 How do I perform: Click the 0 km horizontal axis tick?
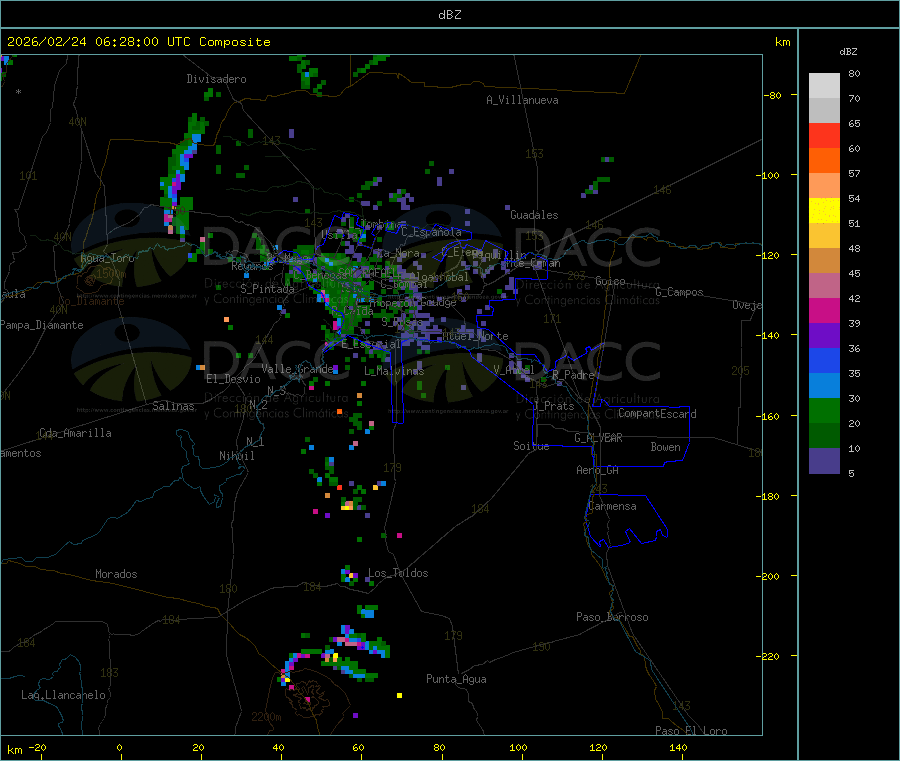click(119, 747)
